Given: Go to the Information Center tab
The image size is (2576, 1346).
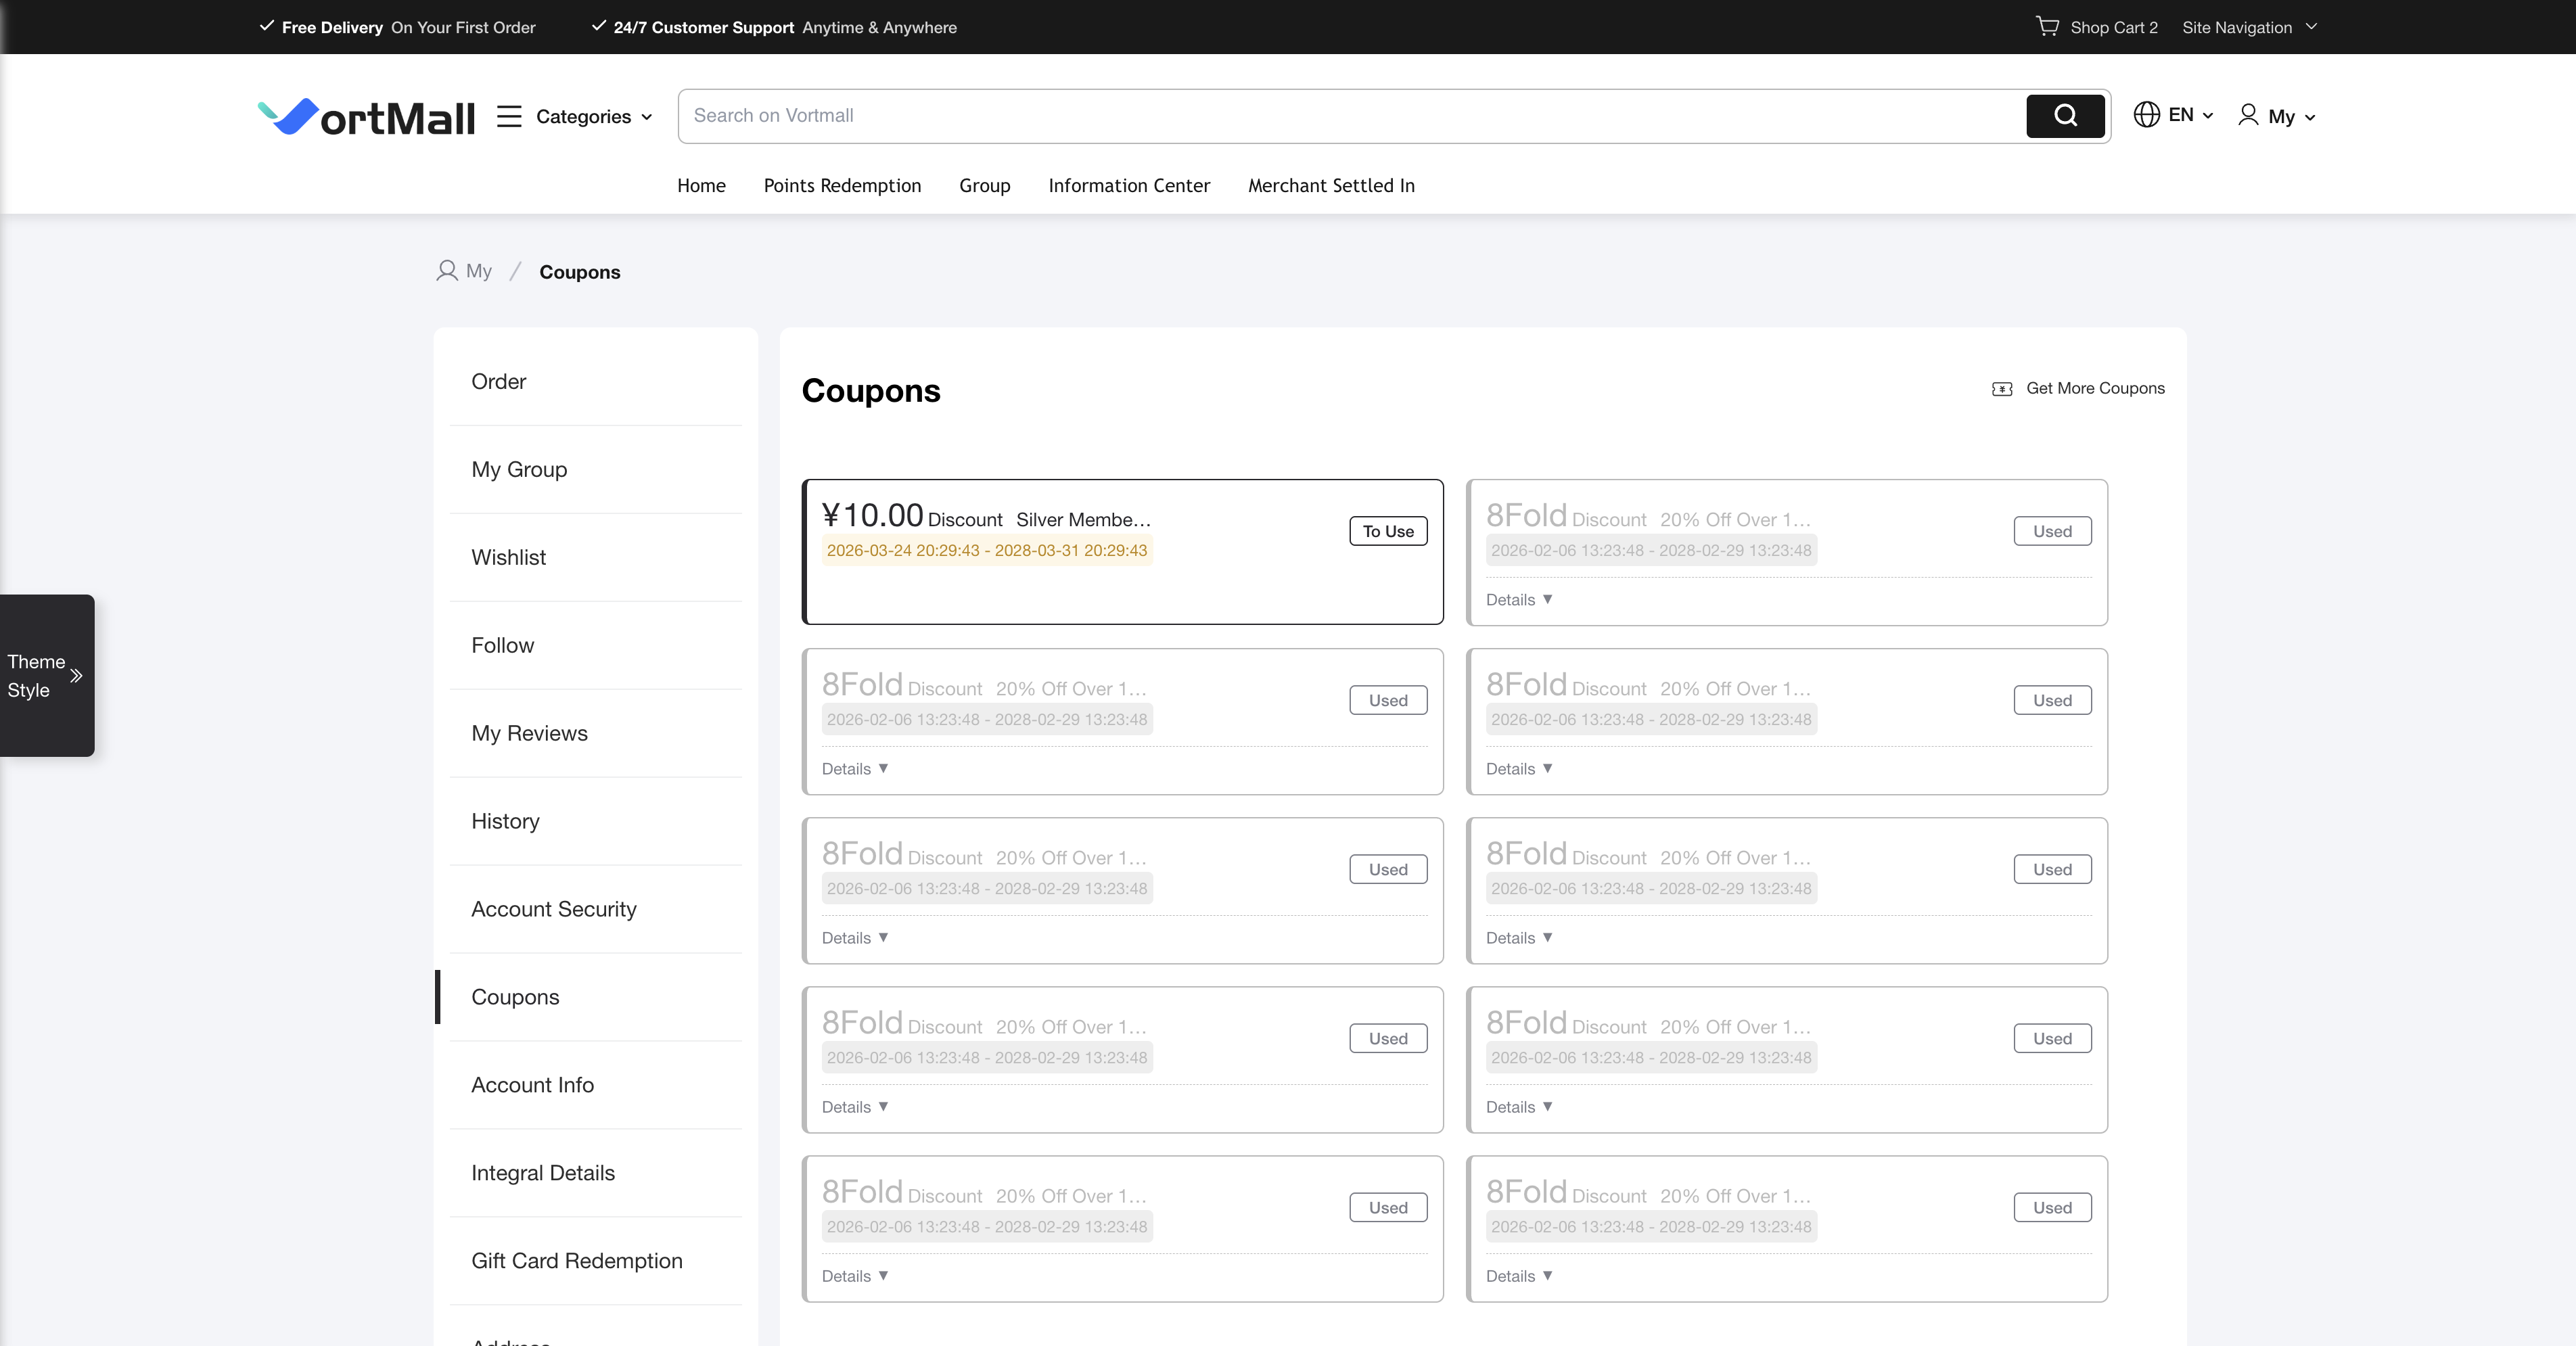Looking at the screenshot, I should coord(1128,186).
